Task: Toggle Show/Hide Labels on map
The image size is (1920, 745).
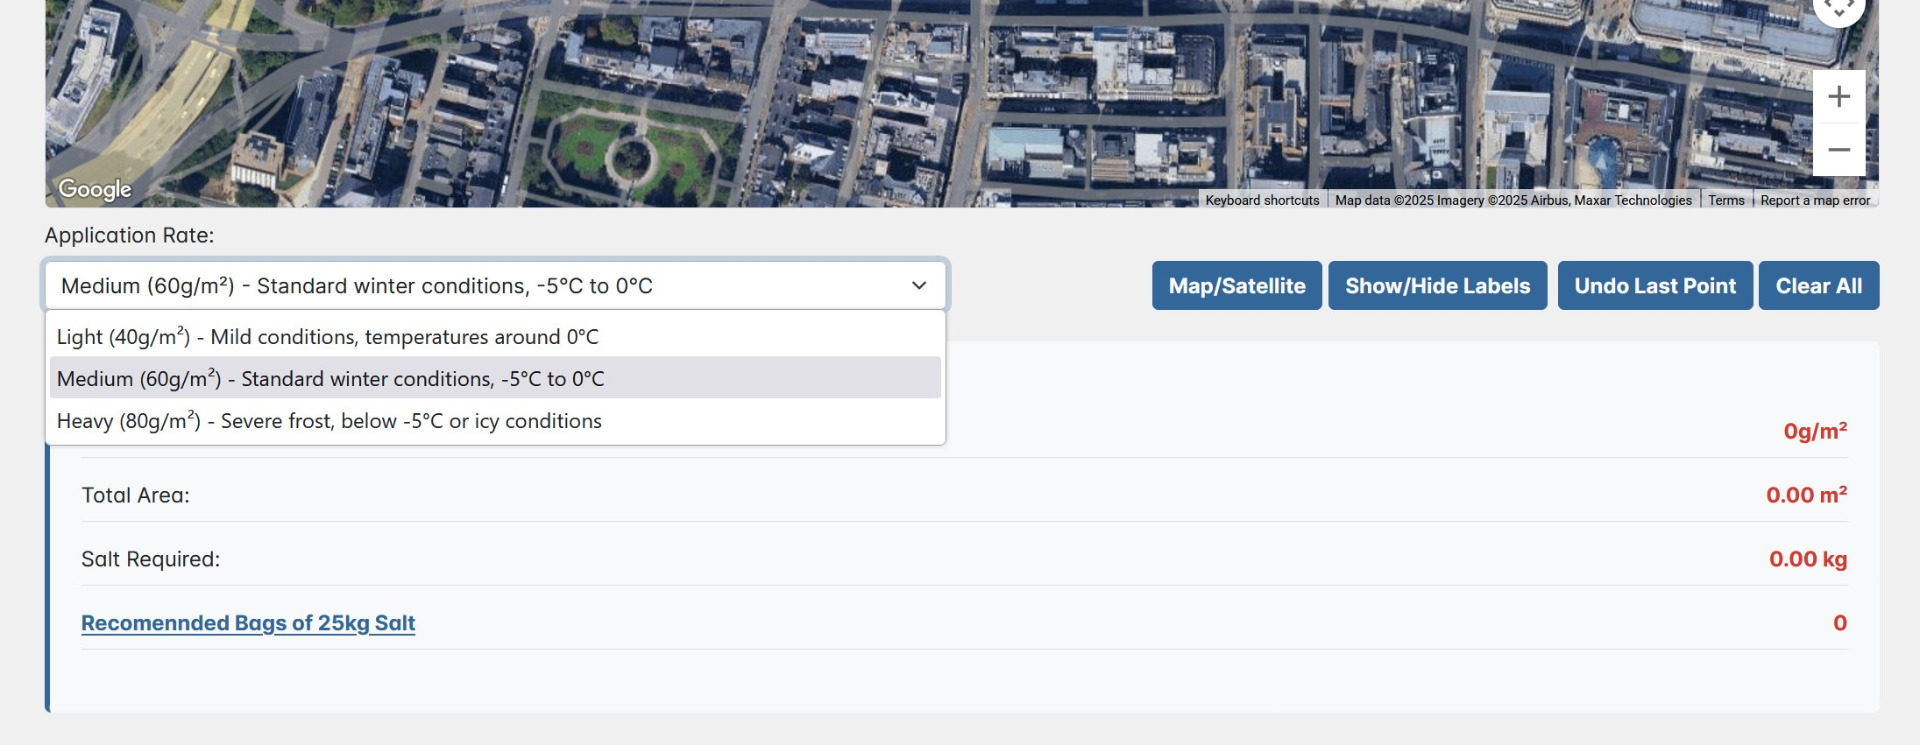Action: [x=1437, y=286]
